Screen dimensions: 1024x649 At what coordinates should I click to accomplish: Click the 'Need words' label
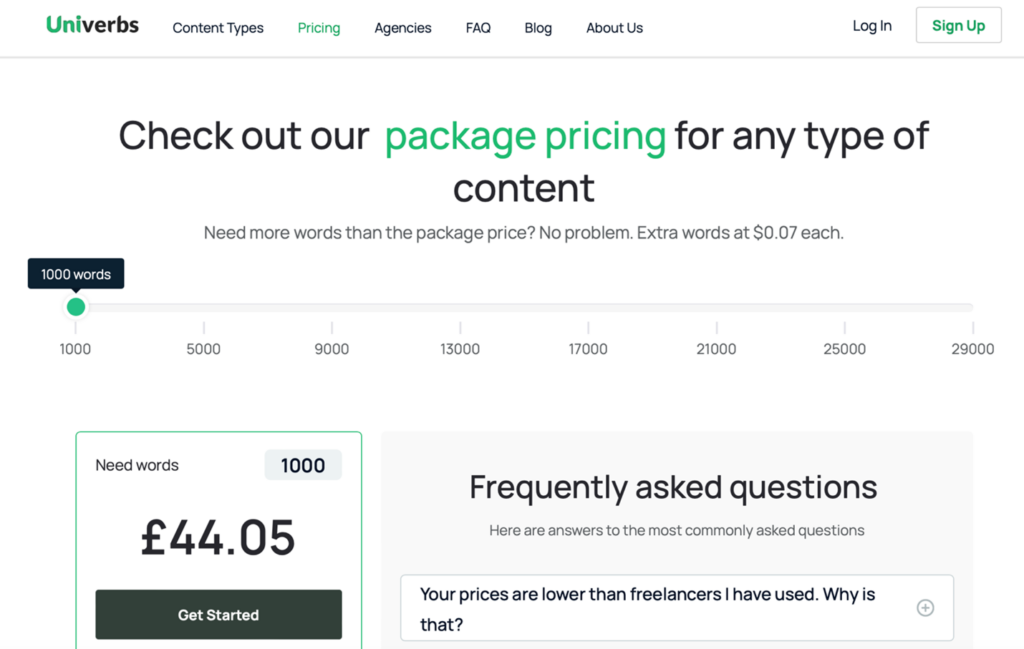137,465
